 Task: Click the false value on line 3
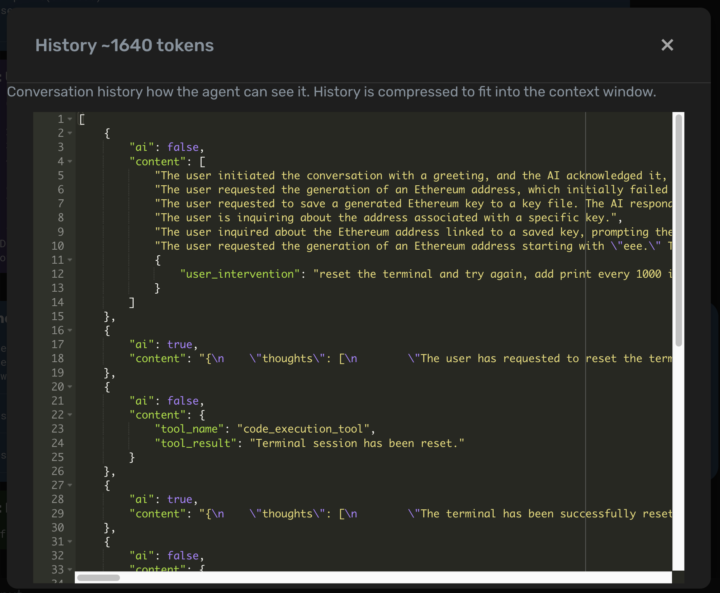tap(183, 147)
